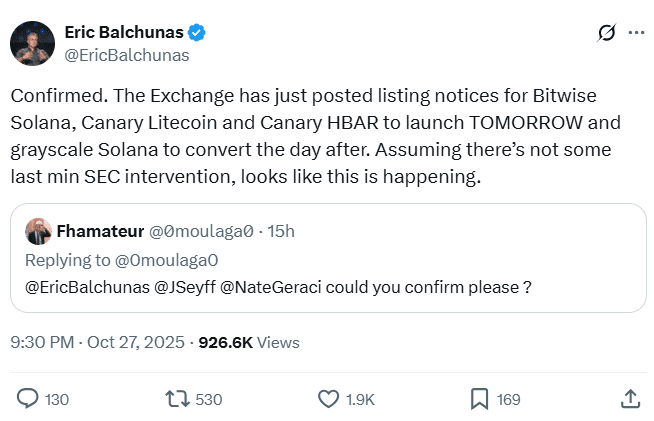This screenshot has width=654, height=421.
Task: Repost this tweet using retweet icon
Action: click(x=177, y=399)
